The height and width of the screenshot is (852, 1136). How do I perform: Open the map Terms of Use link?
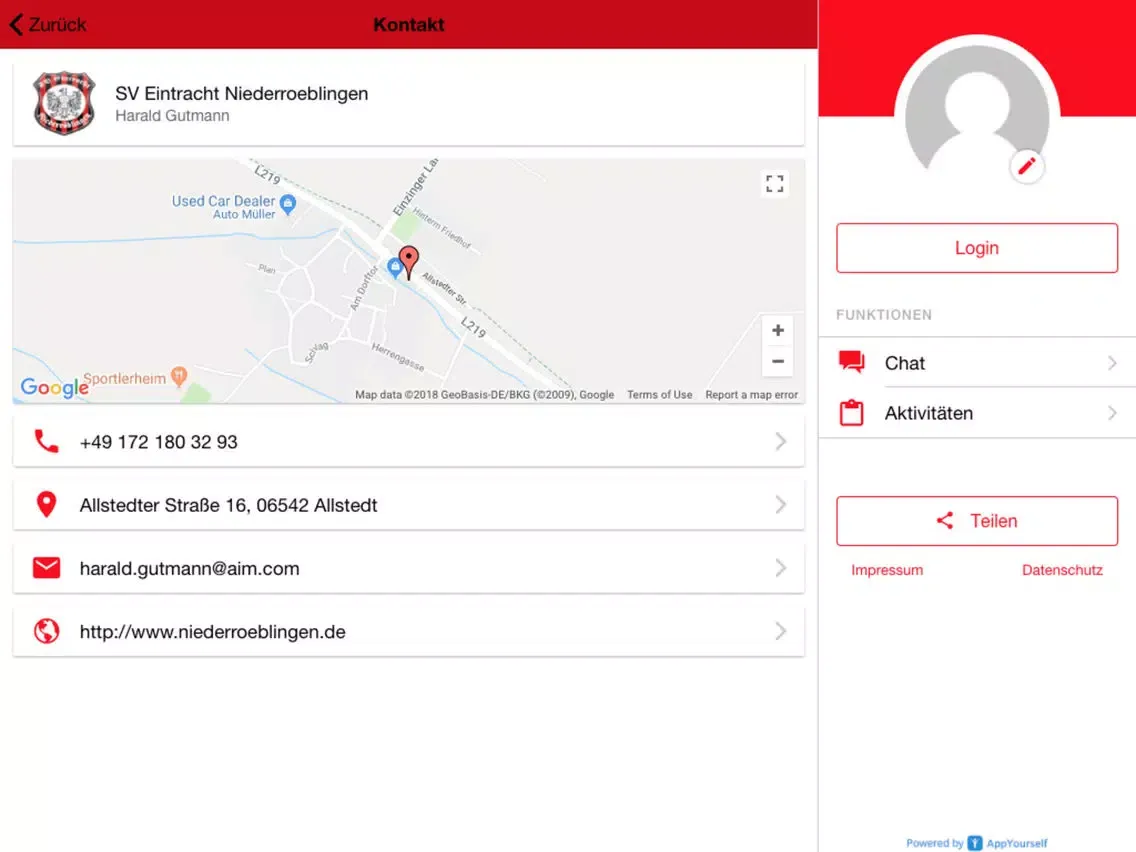[659, 395]
